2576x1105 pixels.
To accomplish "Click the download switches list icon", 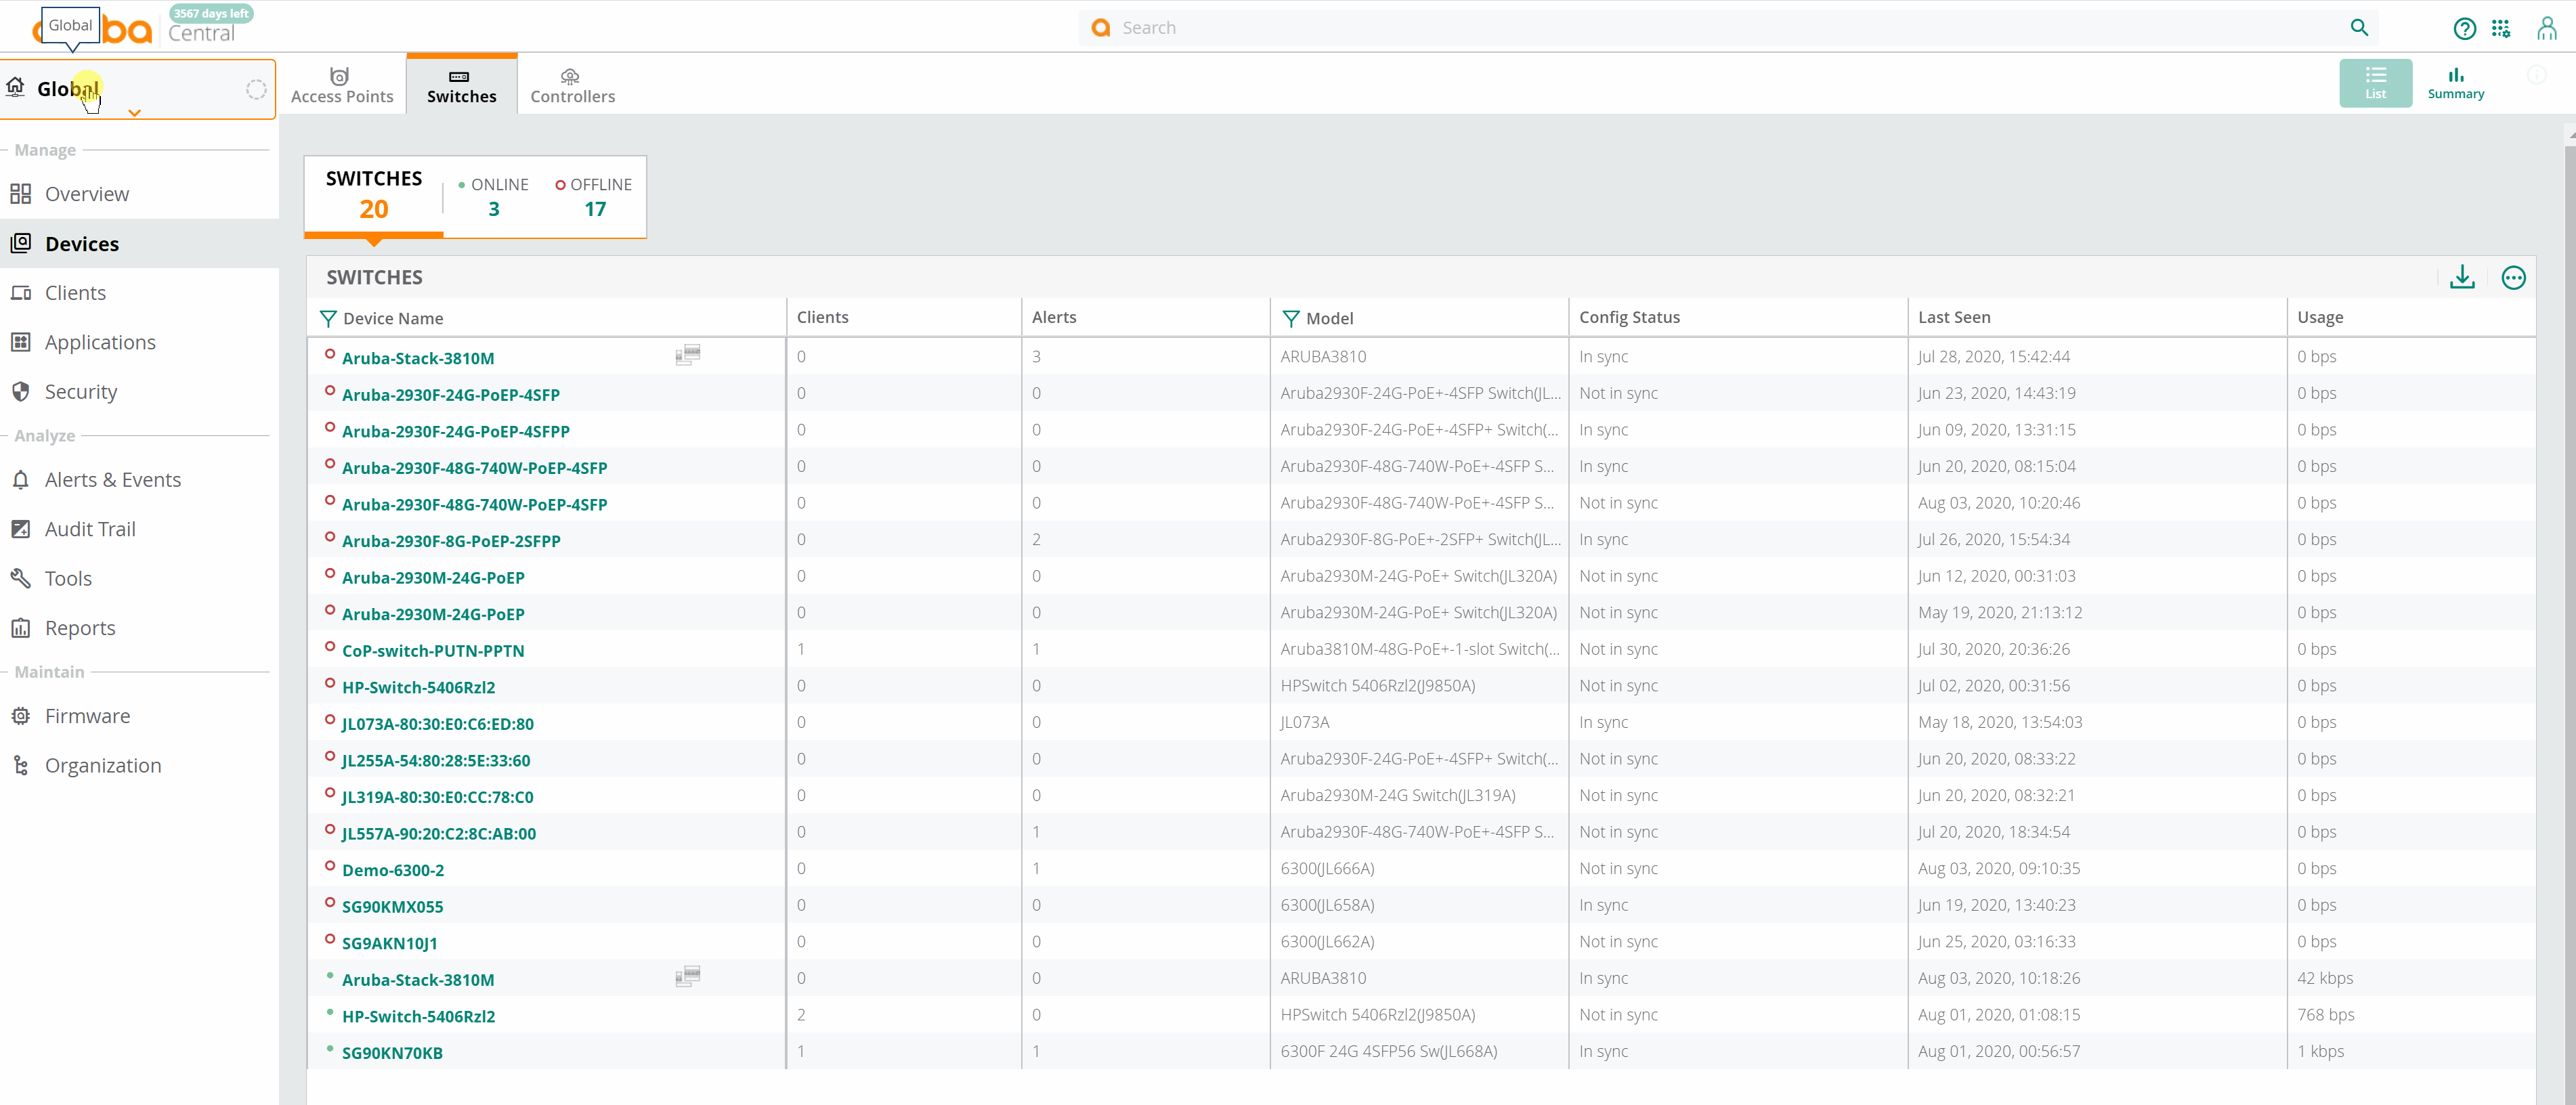I will point(2462,277).
